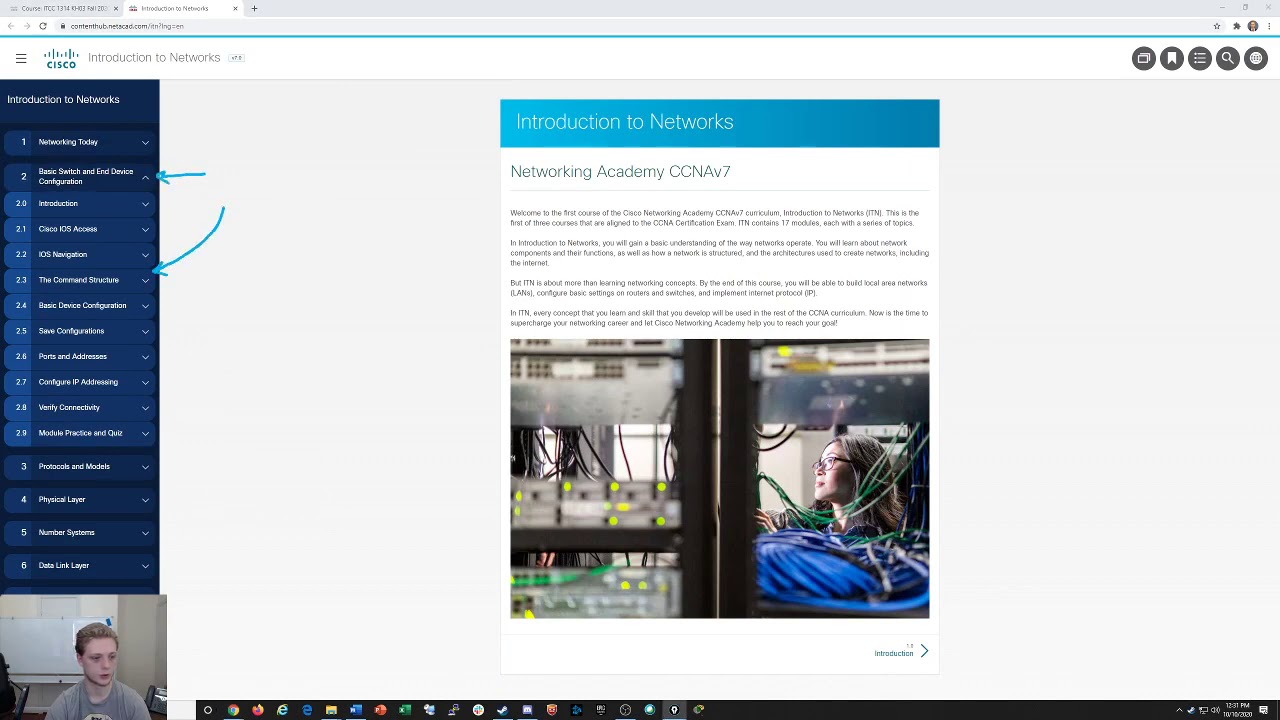
Task: Expand the Number Systems module chevron
Action: pyautogui.click(x=145, y=533)
